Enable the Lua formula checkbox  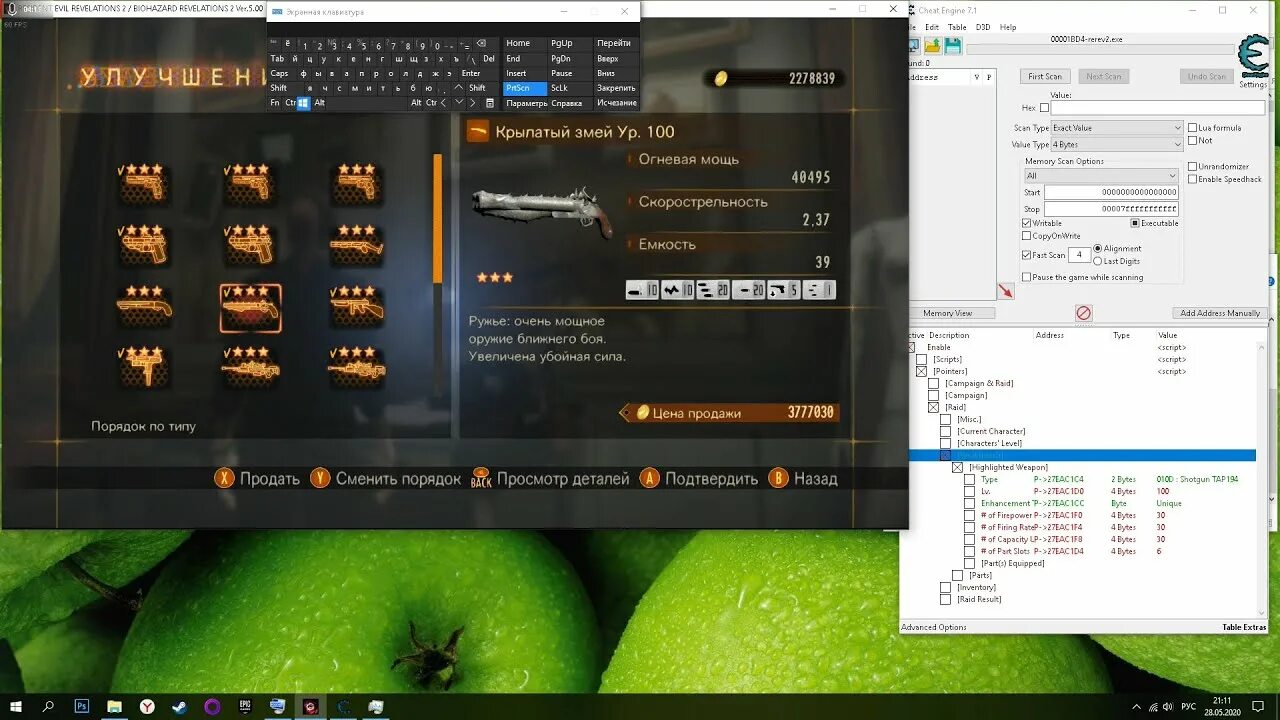(1192, 128)
